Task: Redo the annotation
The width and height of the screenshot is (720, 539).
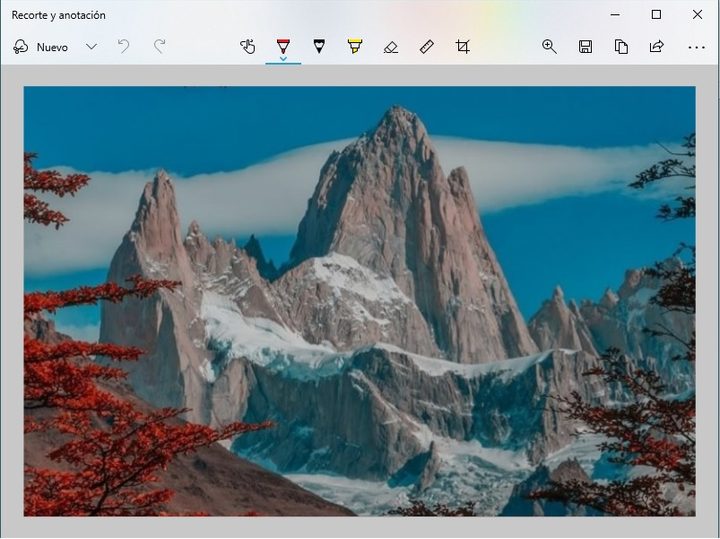Action: 159,46
